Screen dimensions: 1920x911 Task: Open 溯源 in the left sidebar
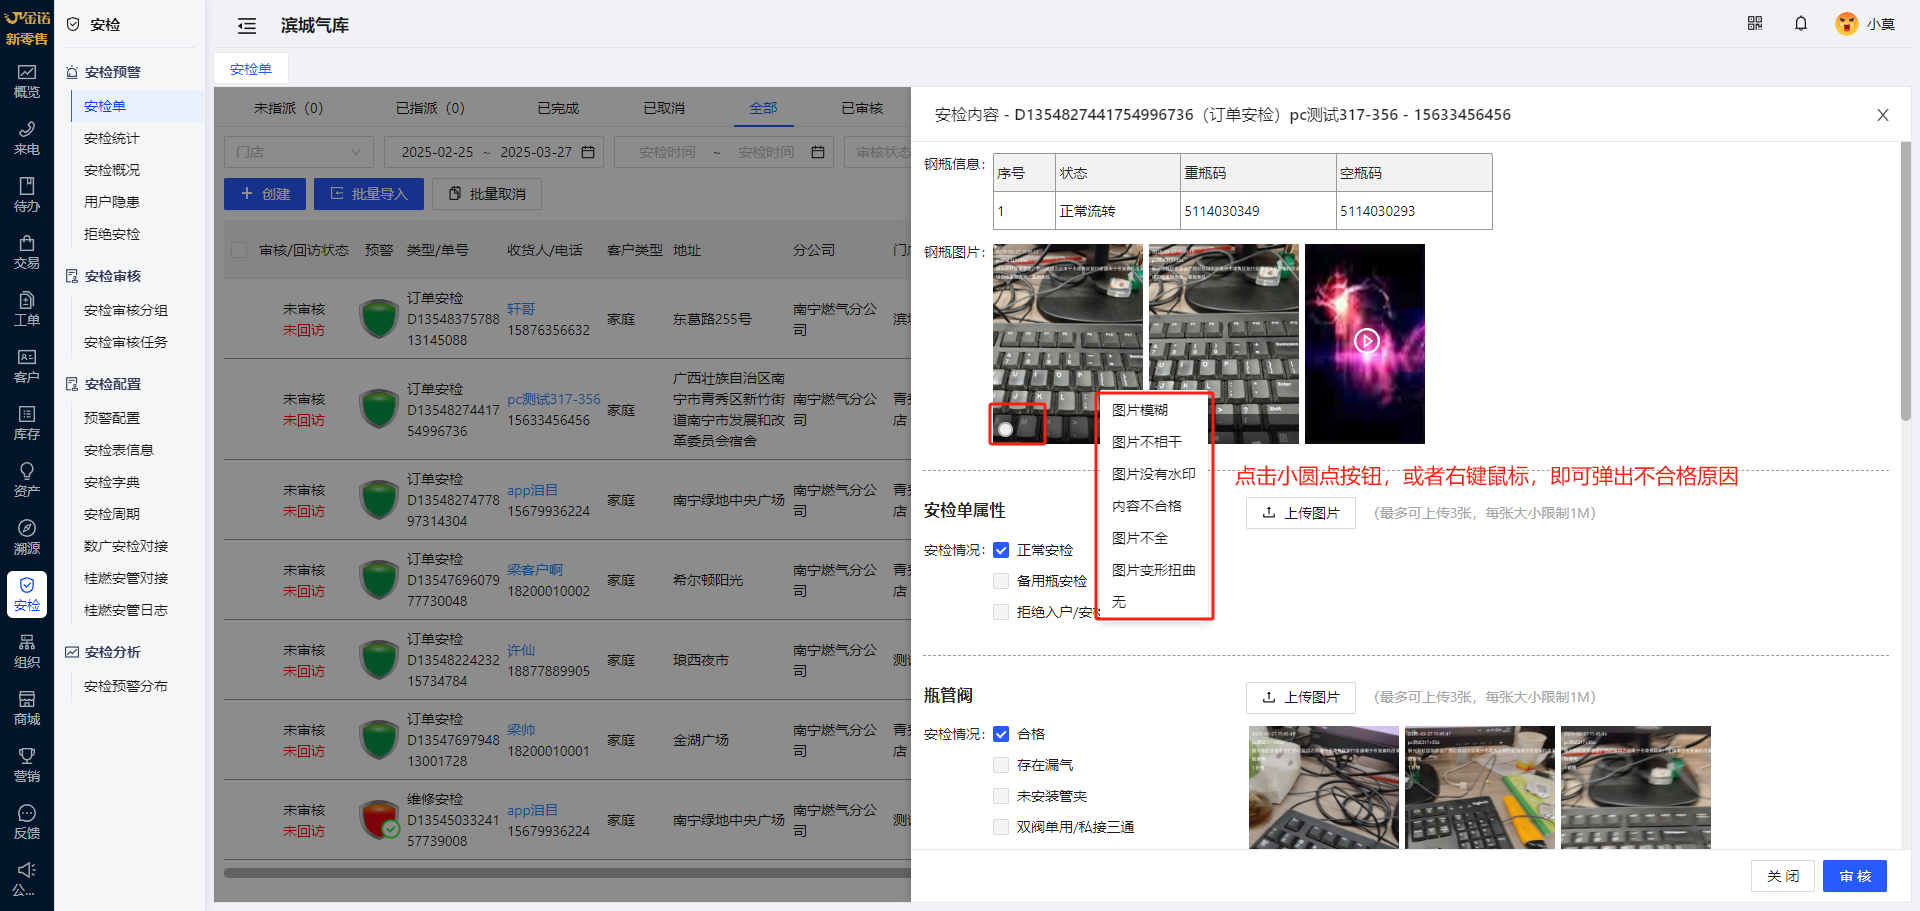pos(27,536)
